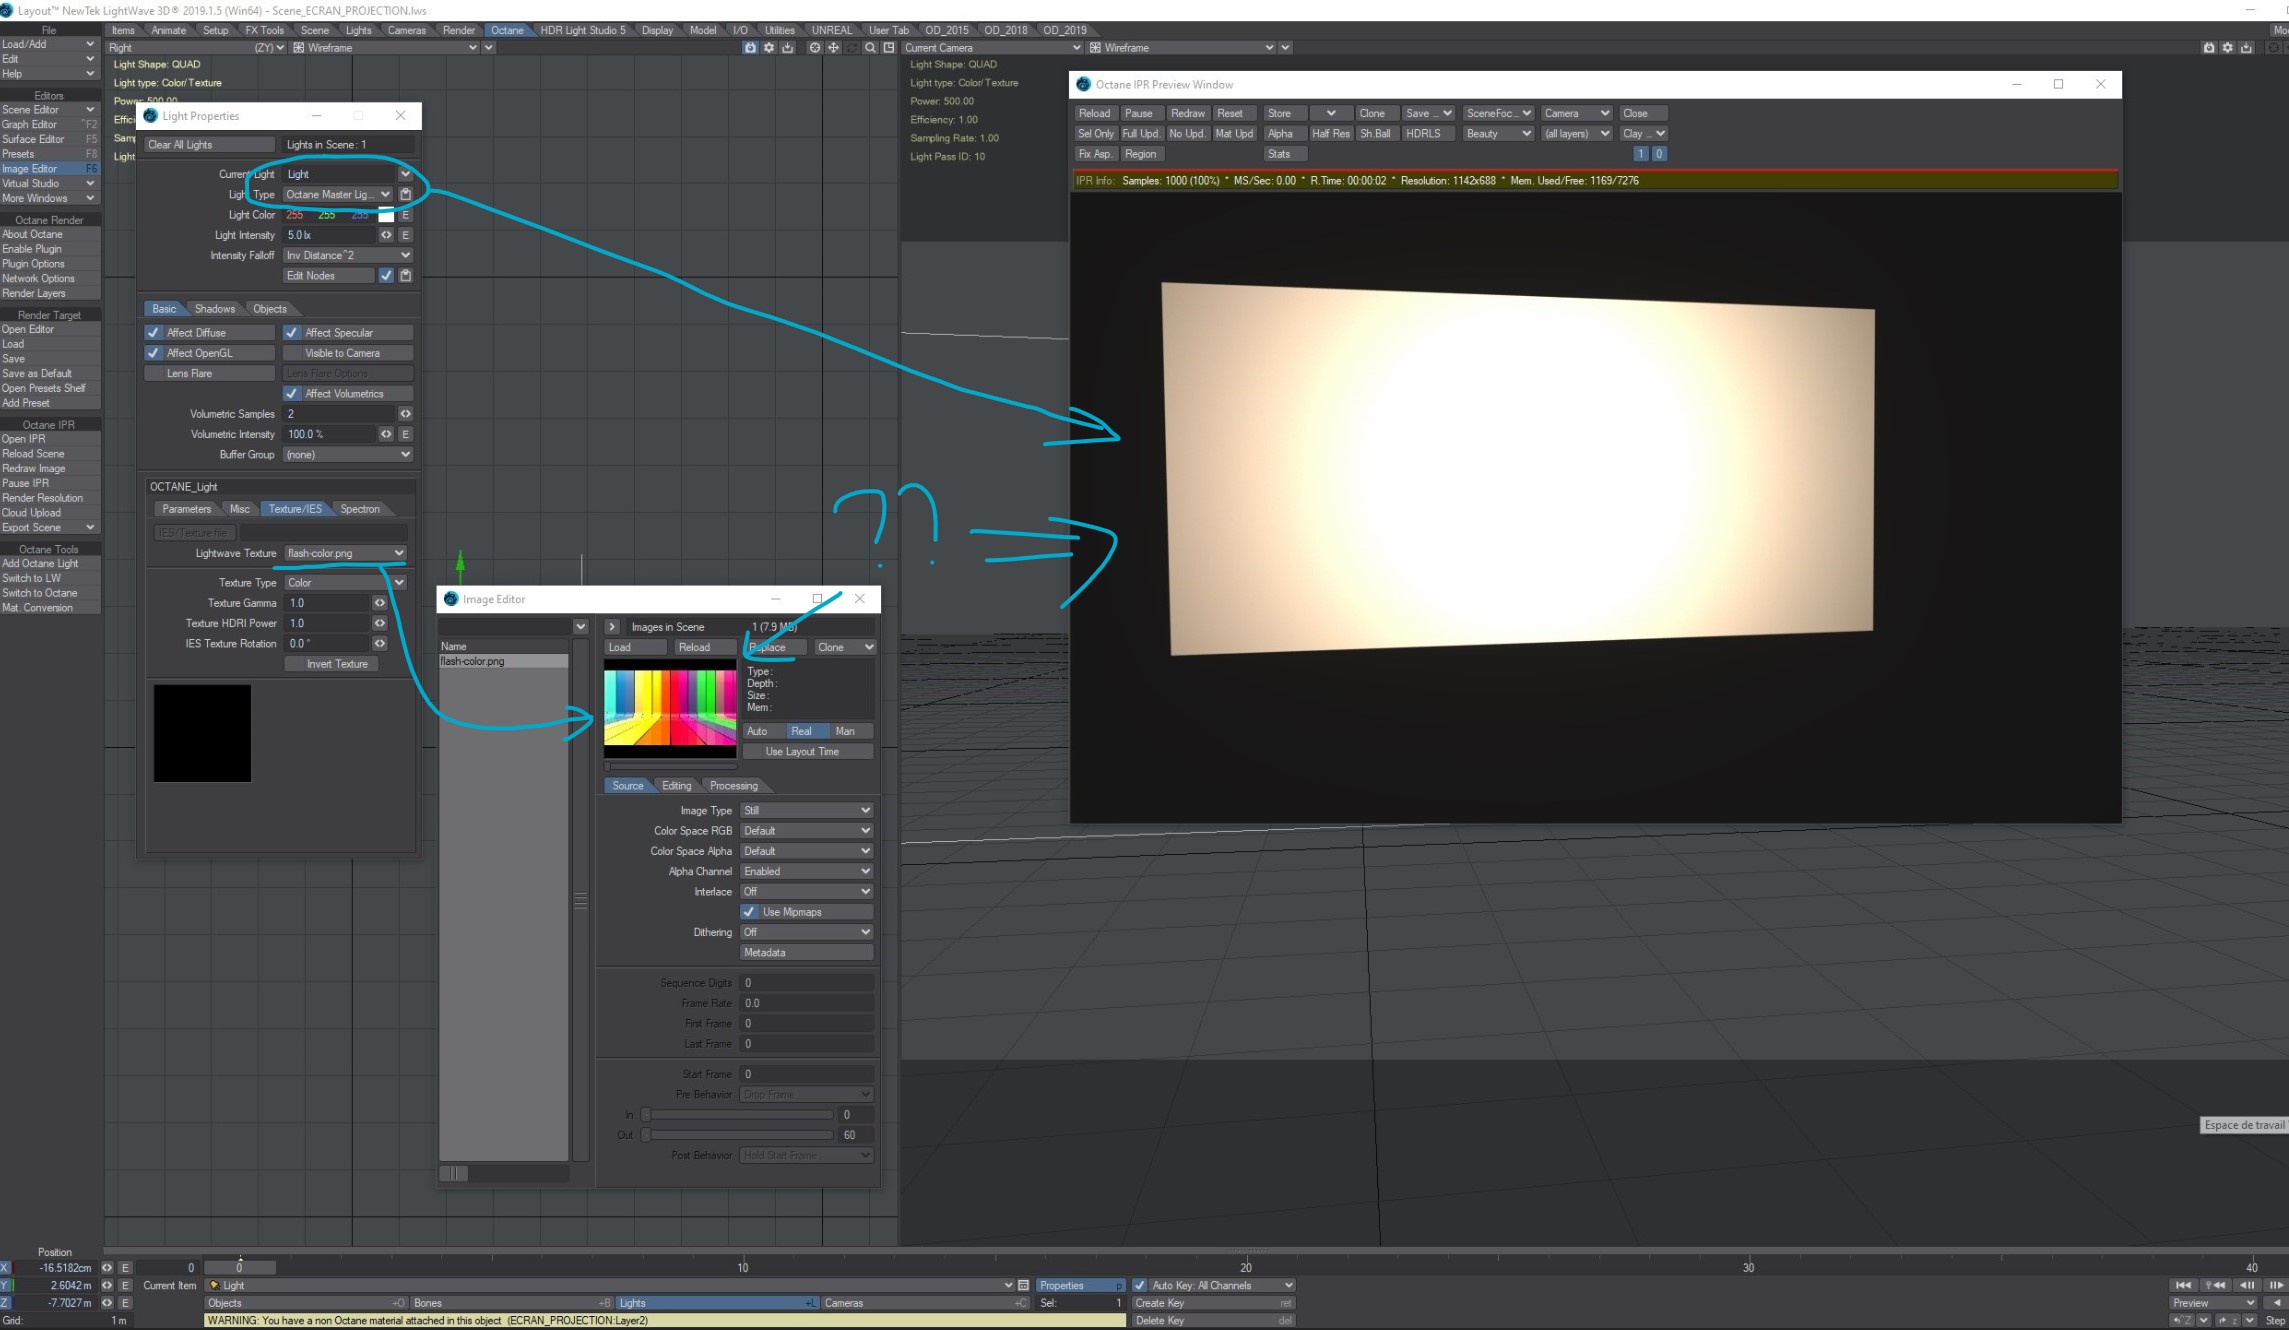Open the Texture/IES tab
The image size is (2289, 1330).
click(295, 509)
